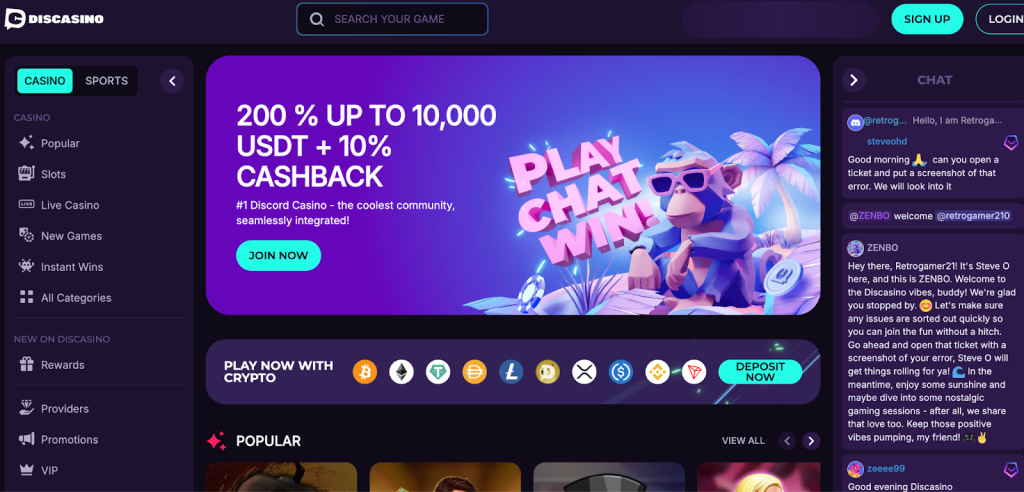The height and width of the screenshot is (492, 1024).
Task: Show next Popular games arrow
Action: click(811, 441)
